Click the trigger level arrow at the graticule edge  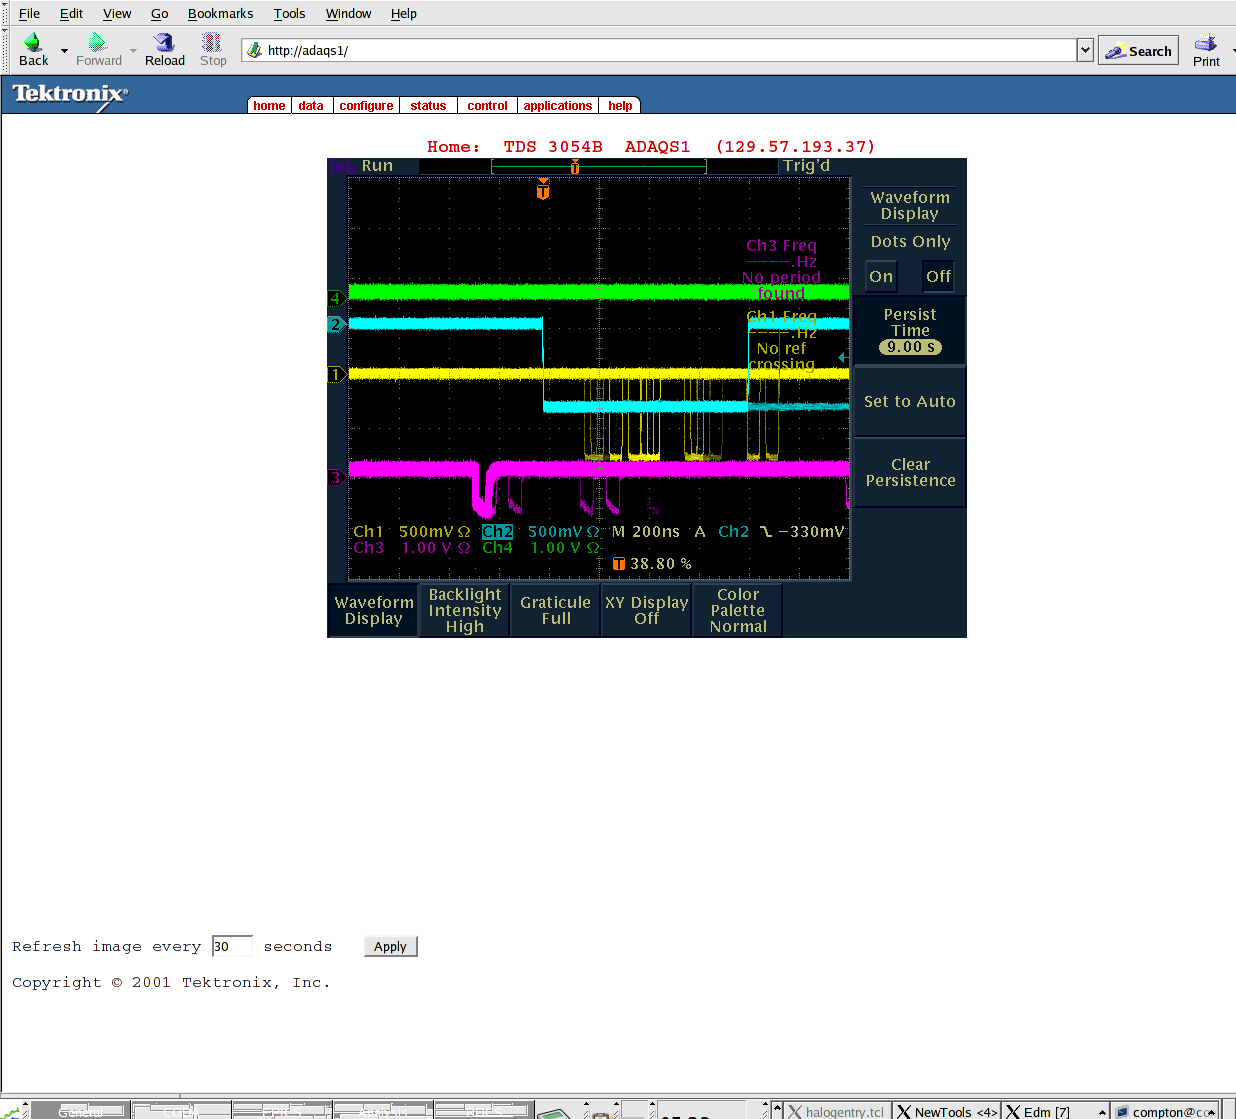tap(843, 357)
